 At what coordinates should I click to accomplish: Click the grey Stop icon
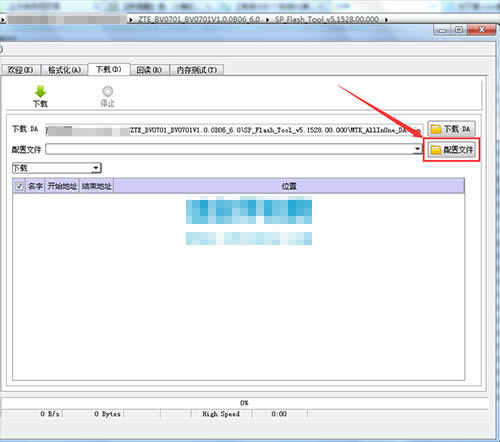point(108,91)
